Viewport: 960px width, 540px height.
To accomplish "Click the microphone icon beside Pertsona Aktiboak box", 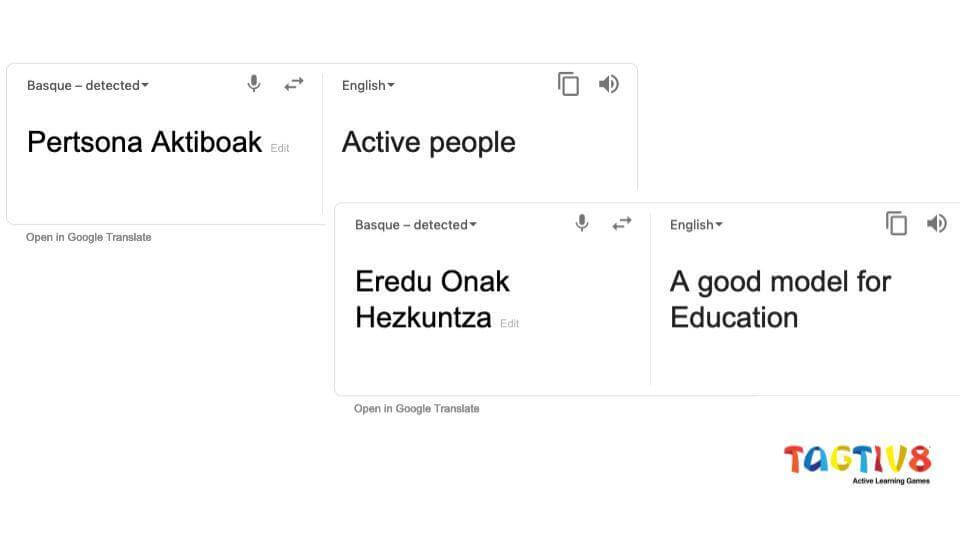I will [x=254, y=84].
